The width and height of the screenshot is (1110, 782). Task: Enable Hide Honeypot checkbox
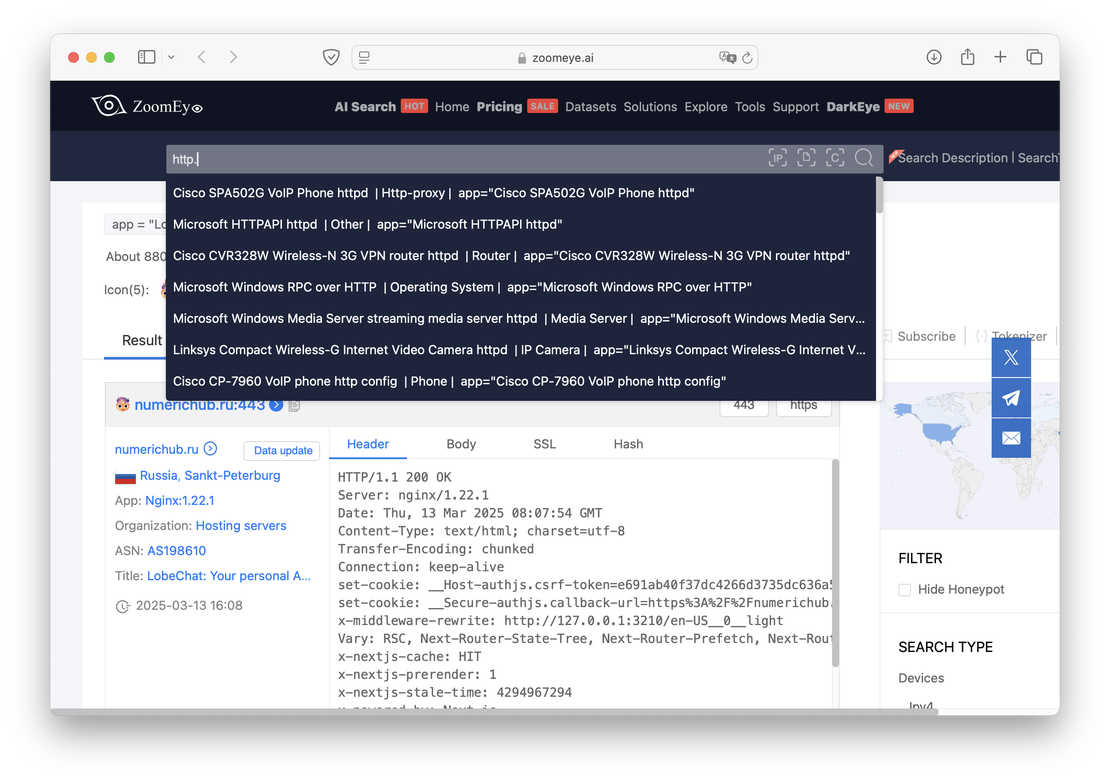coord(905,590)
